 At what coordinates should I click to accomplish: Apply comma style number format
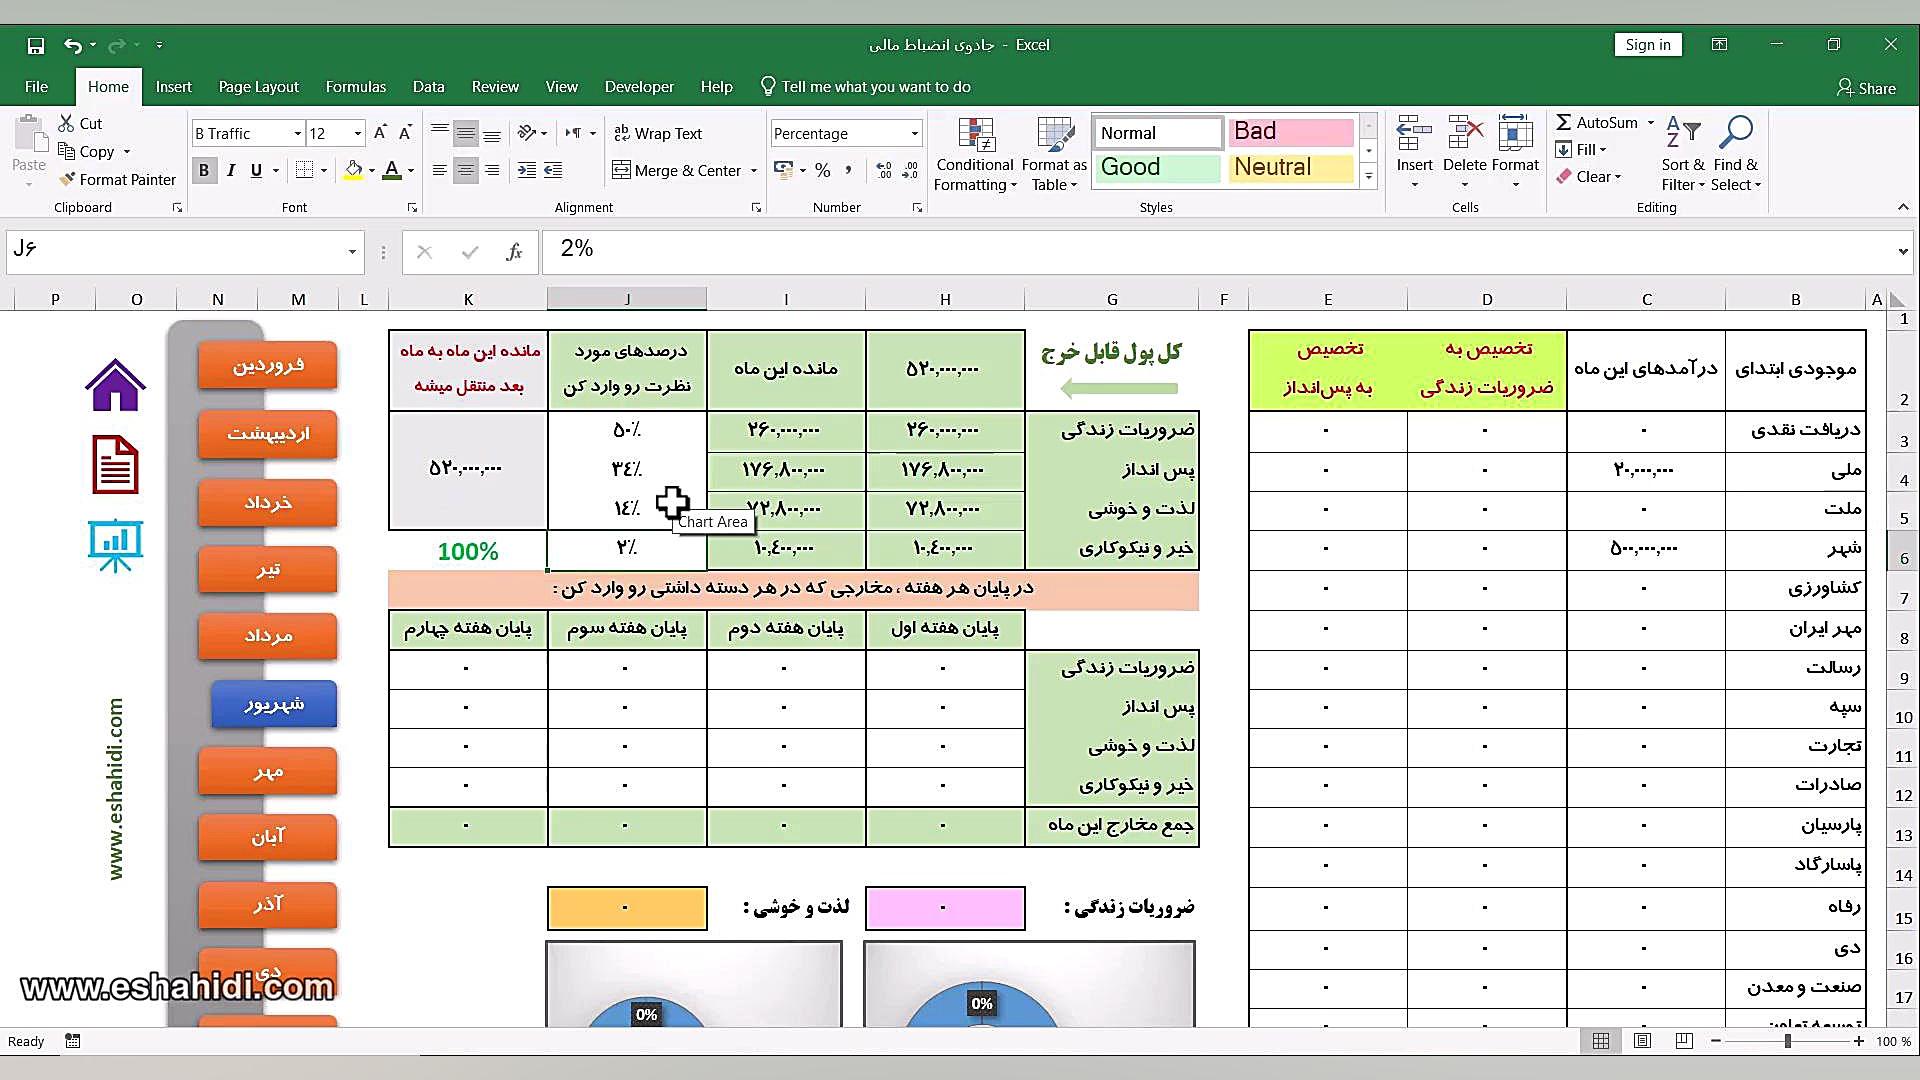pos(848,170)
